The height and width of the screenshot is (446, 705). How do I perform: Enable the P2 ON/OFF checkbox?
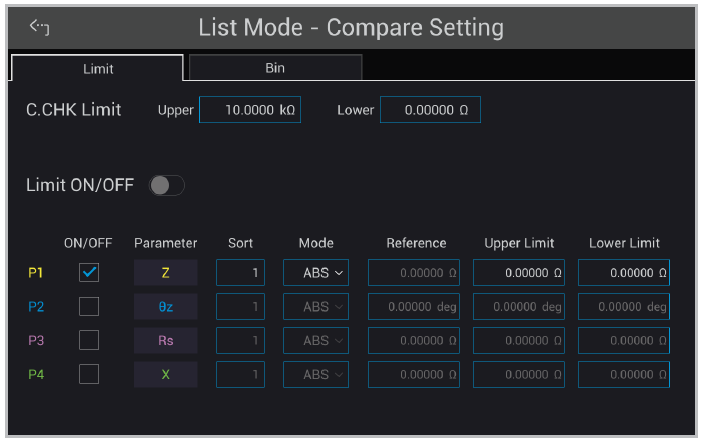(x=89, y=306)
